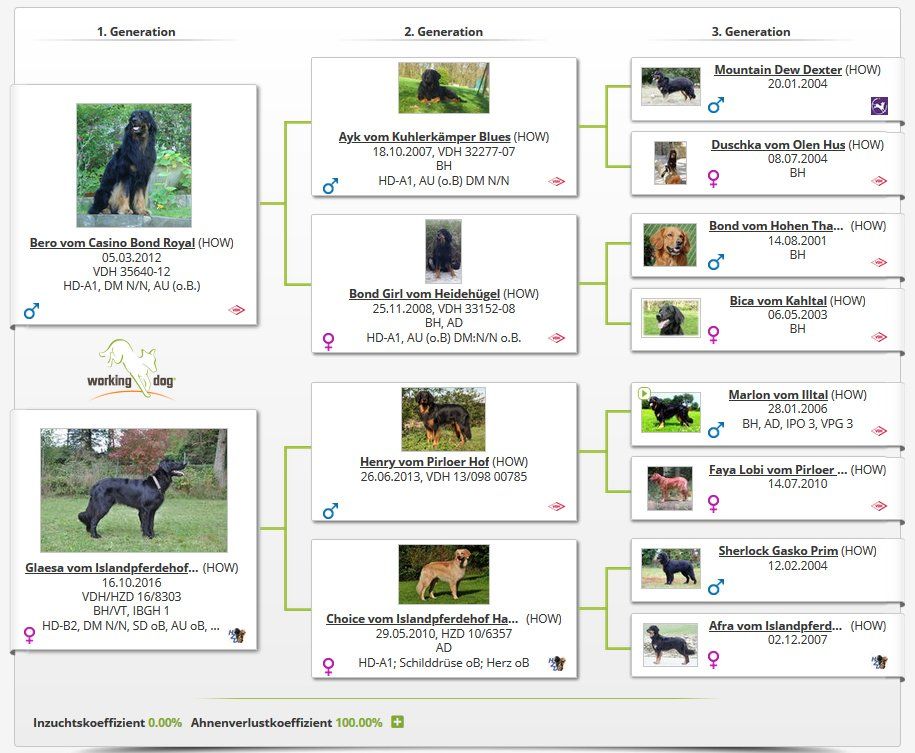Play video on Marlon vom Illtal thumbnail
The height and width of the screenshot is (753, 915).
tap(644, 393)
